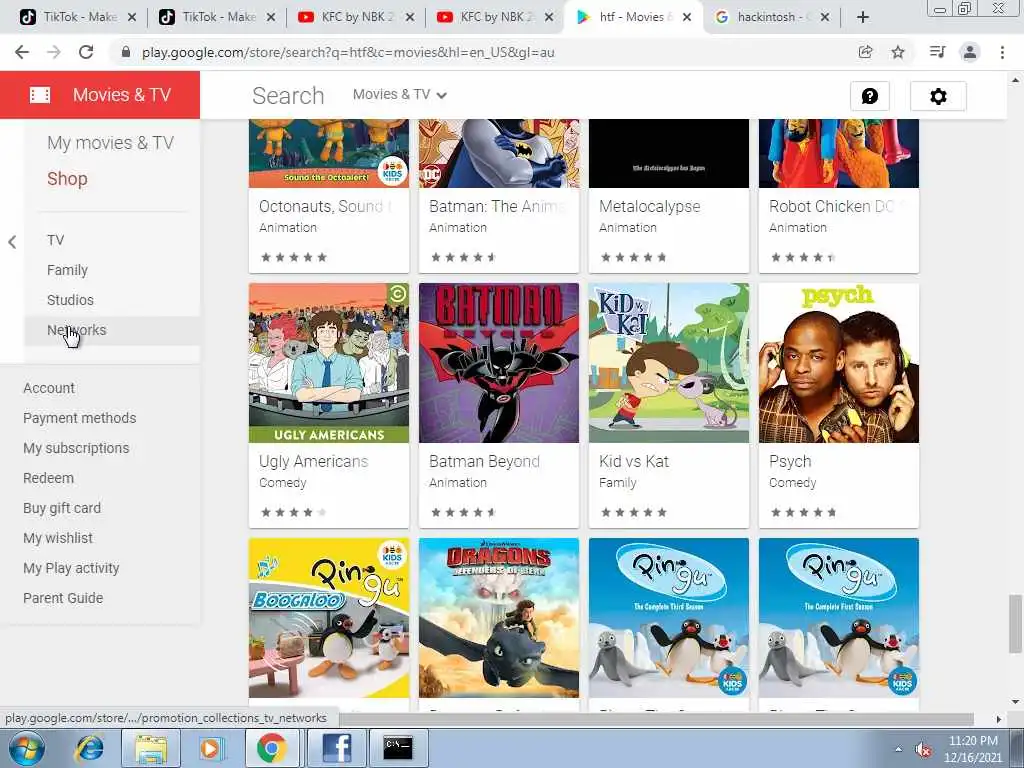Open My wishlist
Screen dimensions: 1024x768
[x=58, y=539]
